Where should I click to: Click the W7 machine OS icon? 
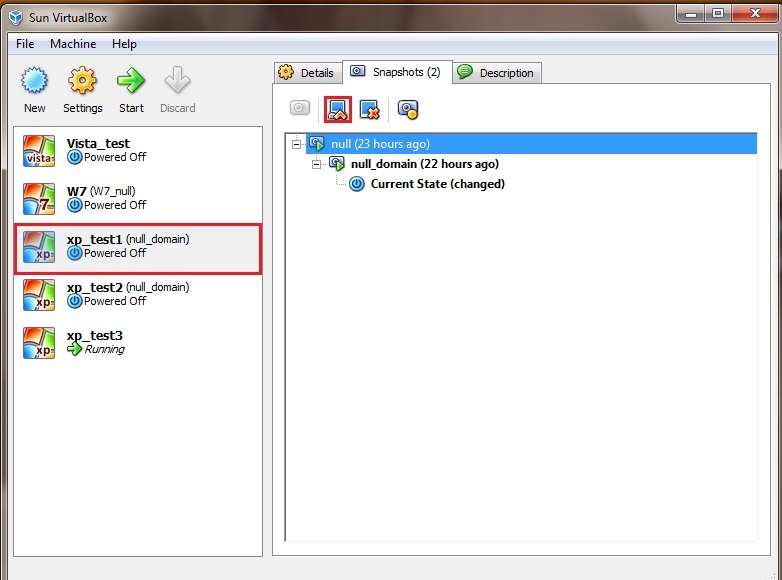pos(39,198)
